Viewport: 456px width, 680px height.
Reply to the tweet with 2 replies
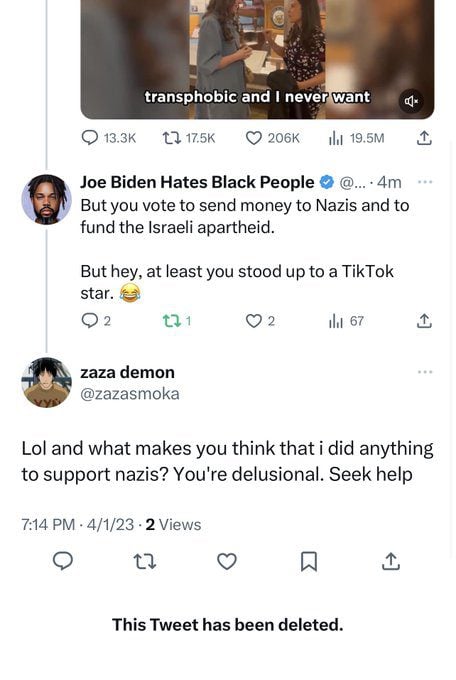tap(89, 321)
